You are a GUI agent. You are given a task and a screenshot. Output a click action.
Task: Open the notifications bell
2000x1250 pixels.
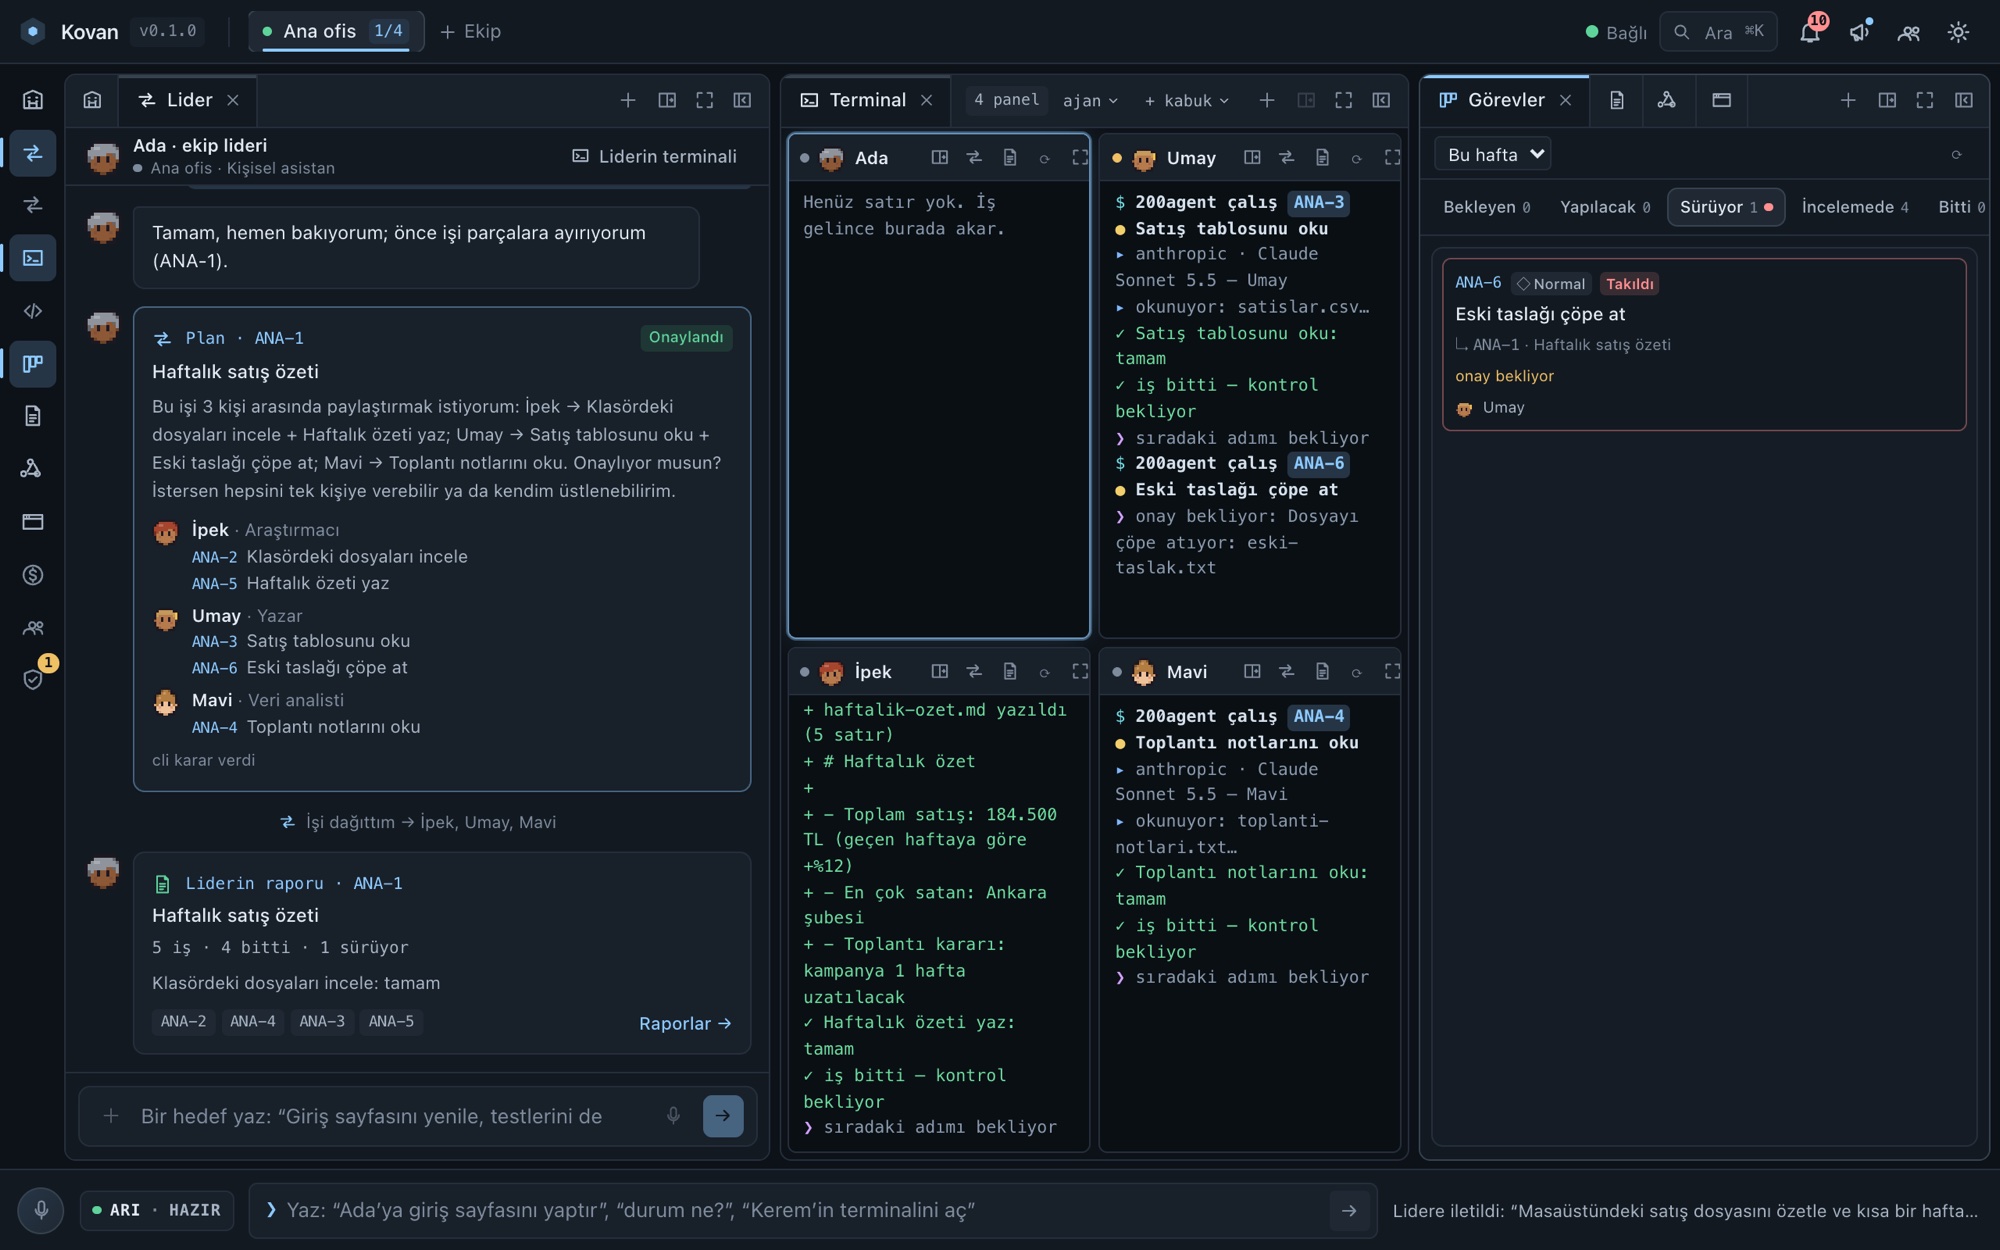pos(1809,32)
